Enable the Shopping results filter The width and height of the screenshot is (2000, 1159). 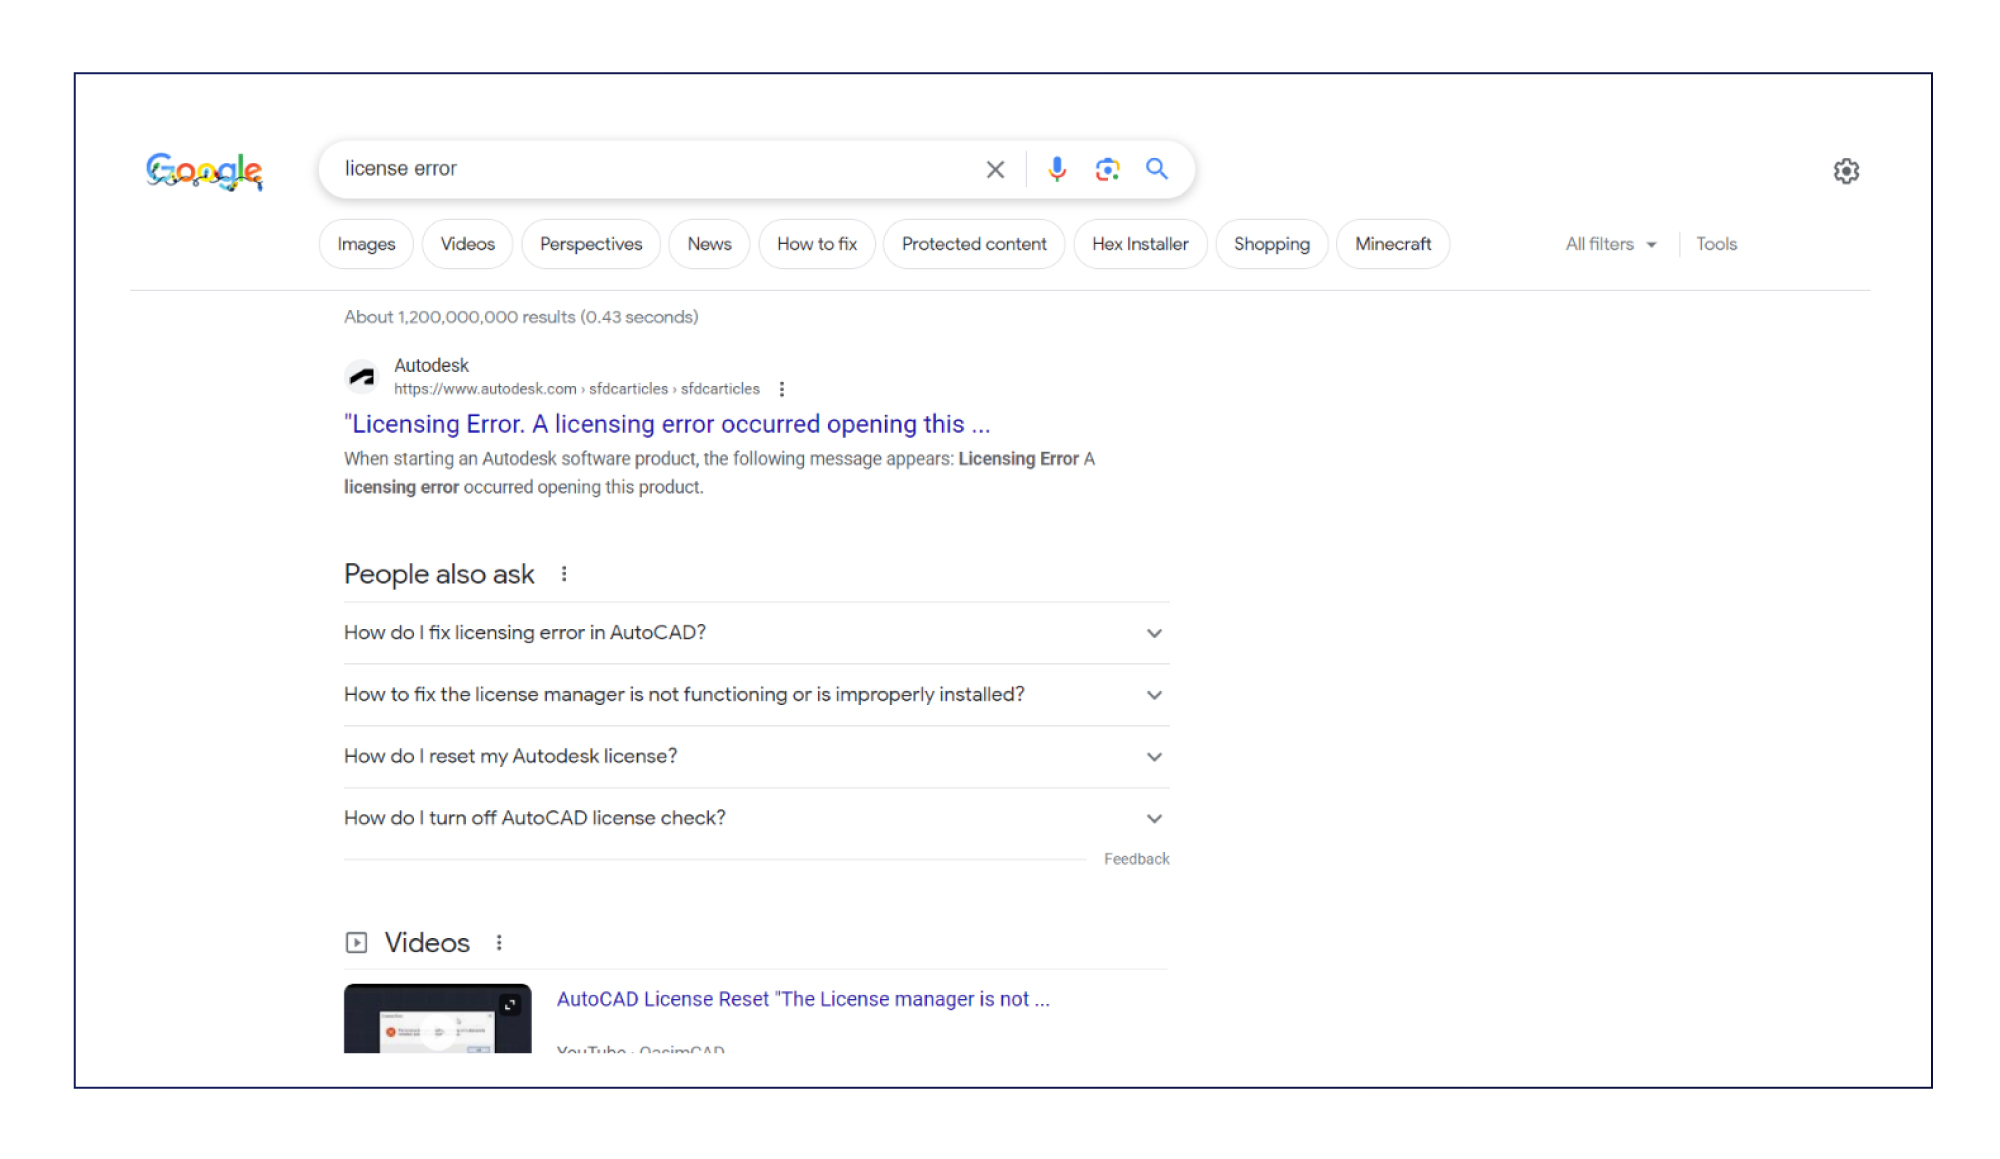[1271, 243]
